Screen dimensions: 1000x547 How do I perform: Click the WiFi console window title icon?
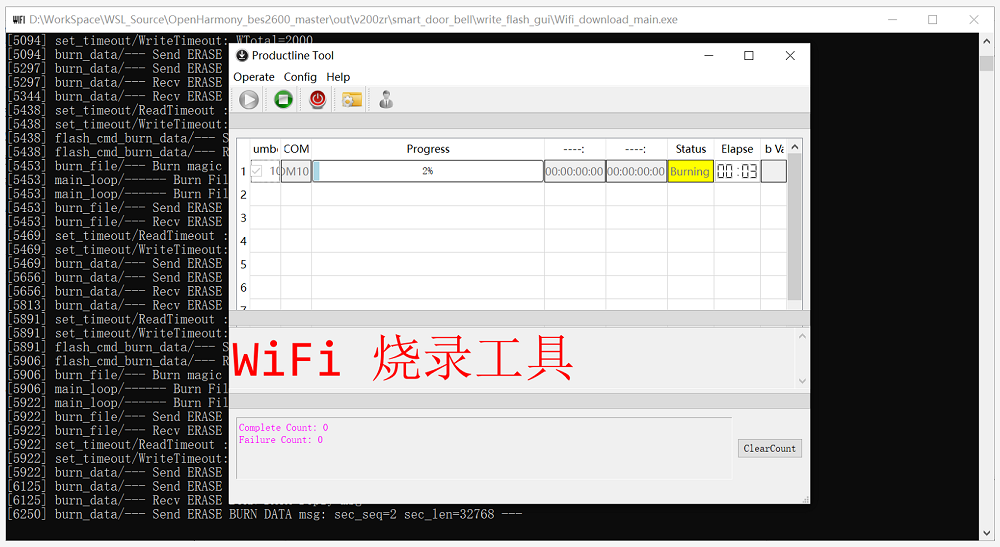[18, 19]
